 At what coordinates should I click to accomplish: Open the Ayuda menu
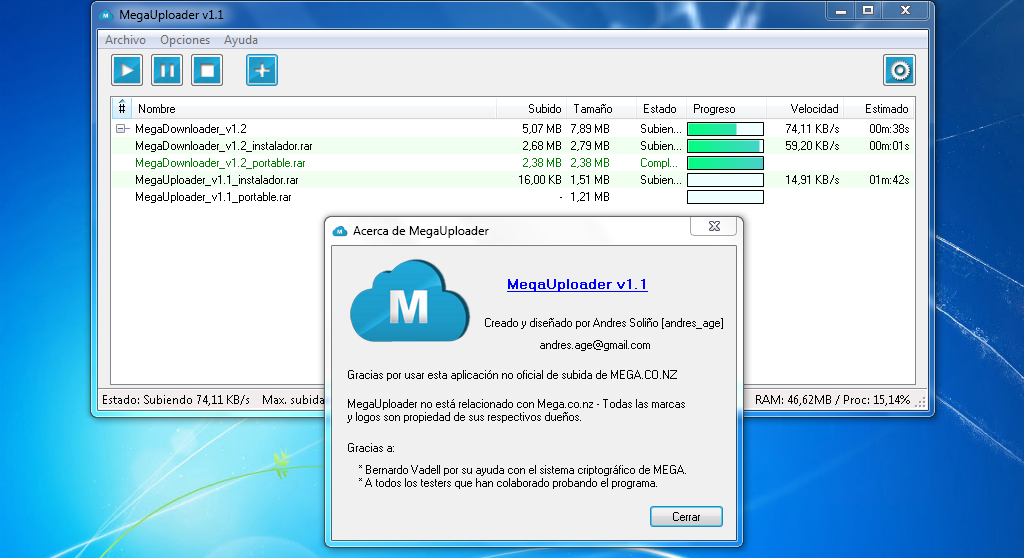241,40
